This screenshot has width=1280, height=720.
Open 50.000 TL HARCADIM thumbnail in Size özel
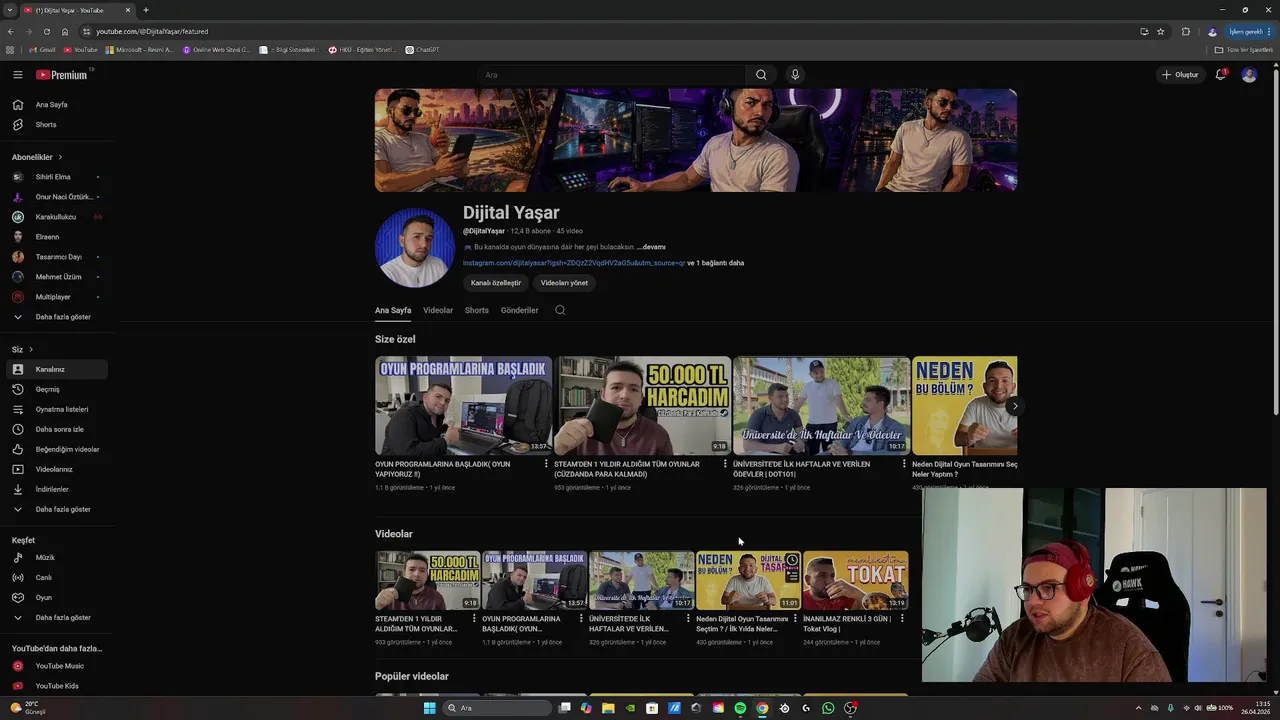[x=643, y=406]
